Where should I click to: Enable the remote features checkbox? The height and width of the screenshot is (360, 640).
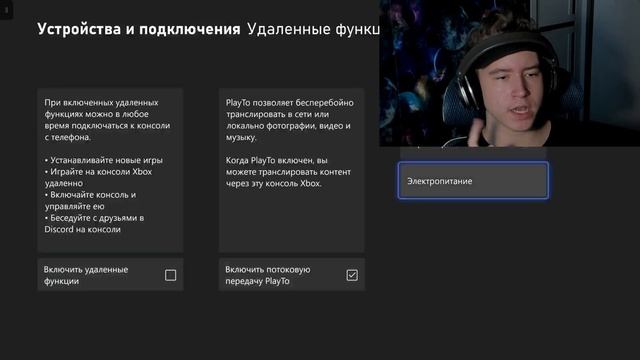click(x=171, y=275)
